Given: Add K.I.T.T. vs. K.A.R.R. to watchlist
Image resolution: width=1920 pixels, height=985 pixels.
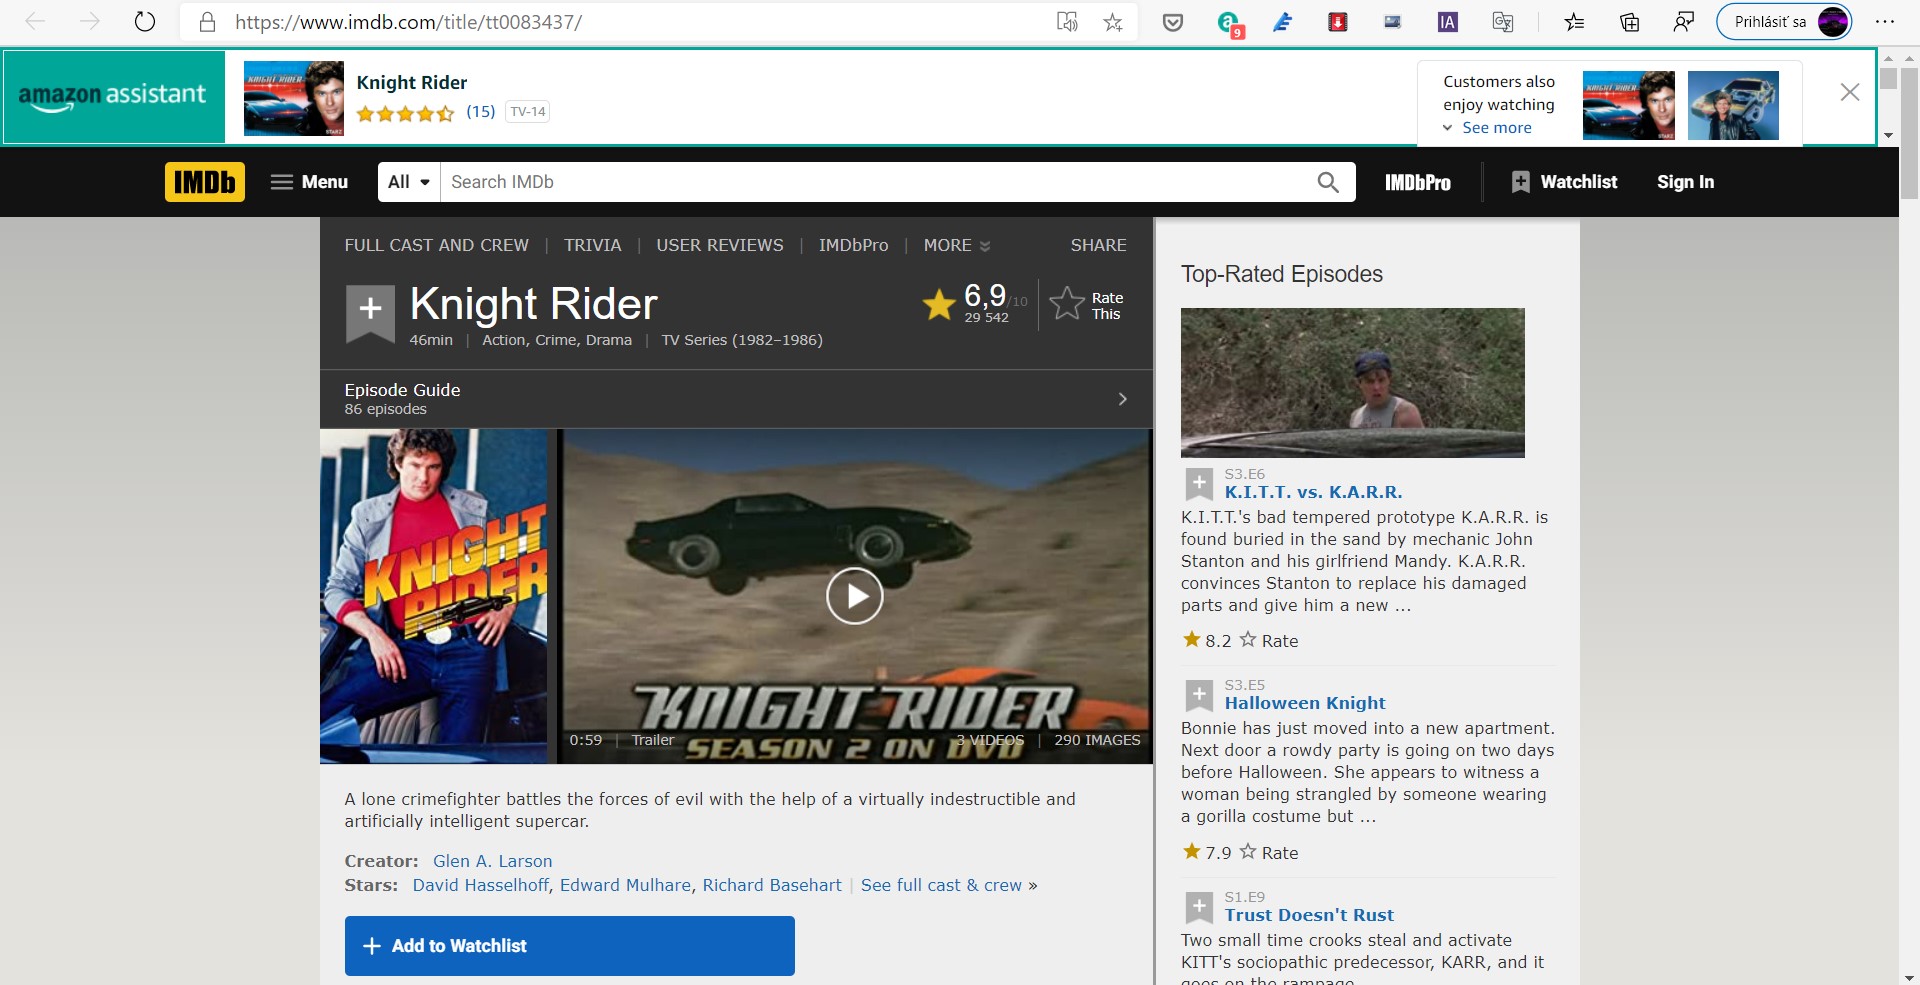Looking at the screenshot, I should point(1199,484).
